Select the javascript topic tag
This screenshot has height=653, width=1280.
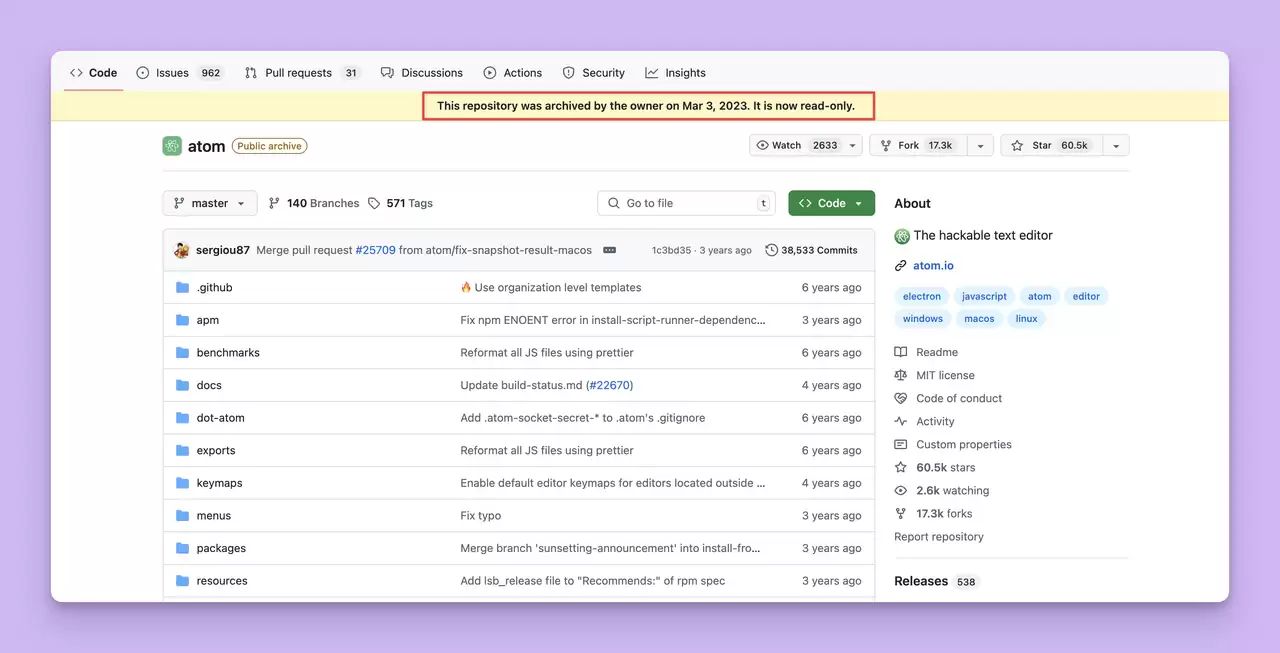point(984,296)
